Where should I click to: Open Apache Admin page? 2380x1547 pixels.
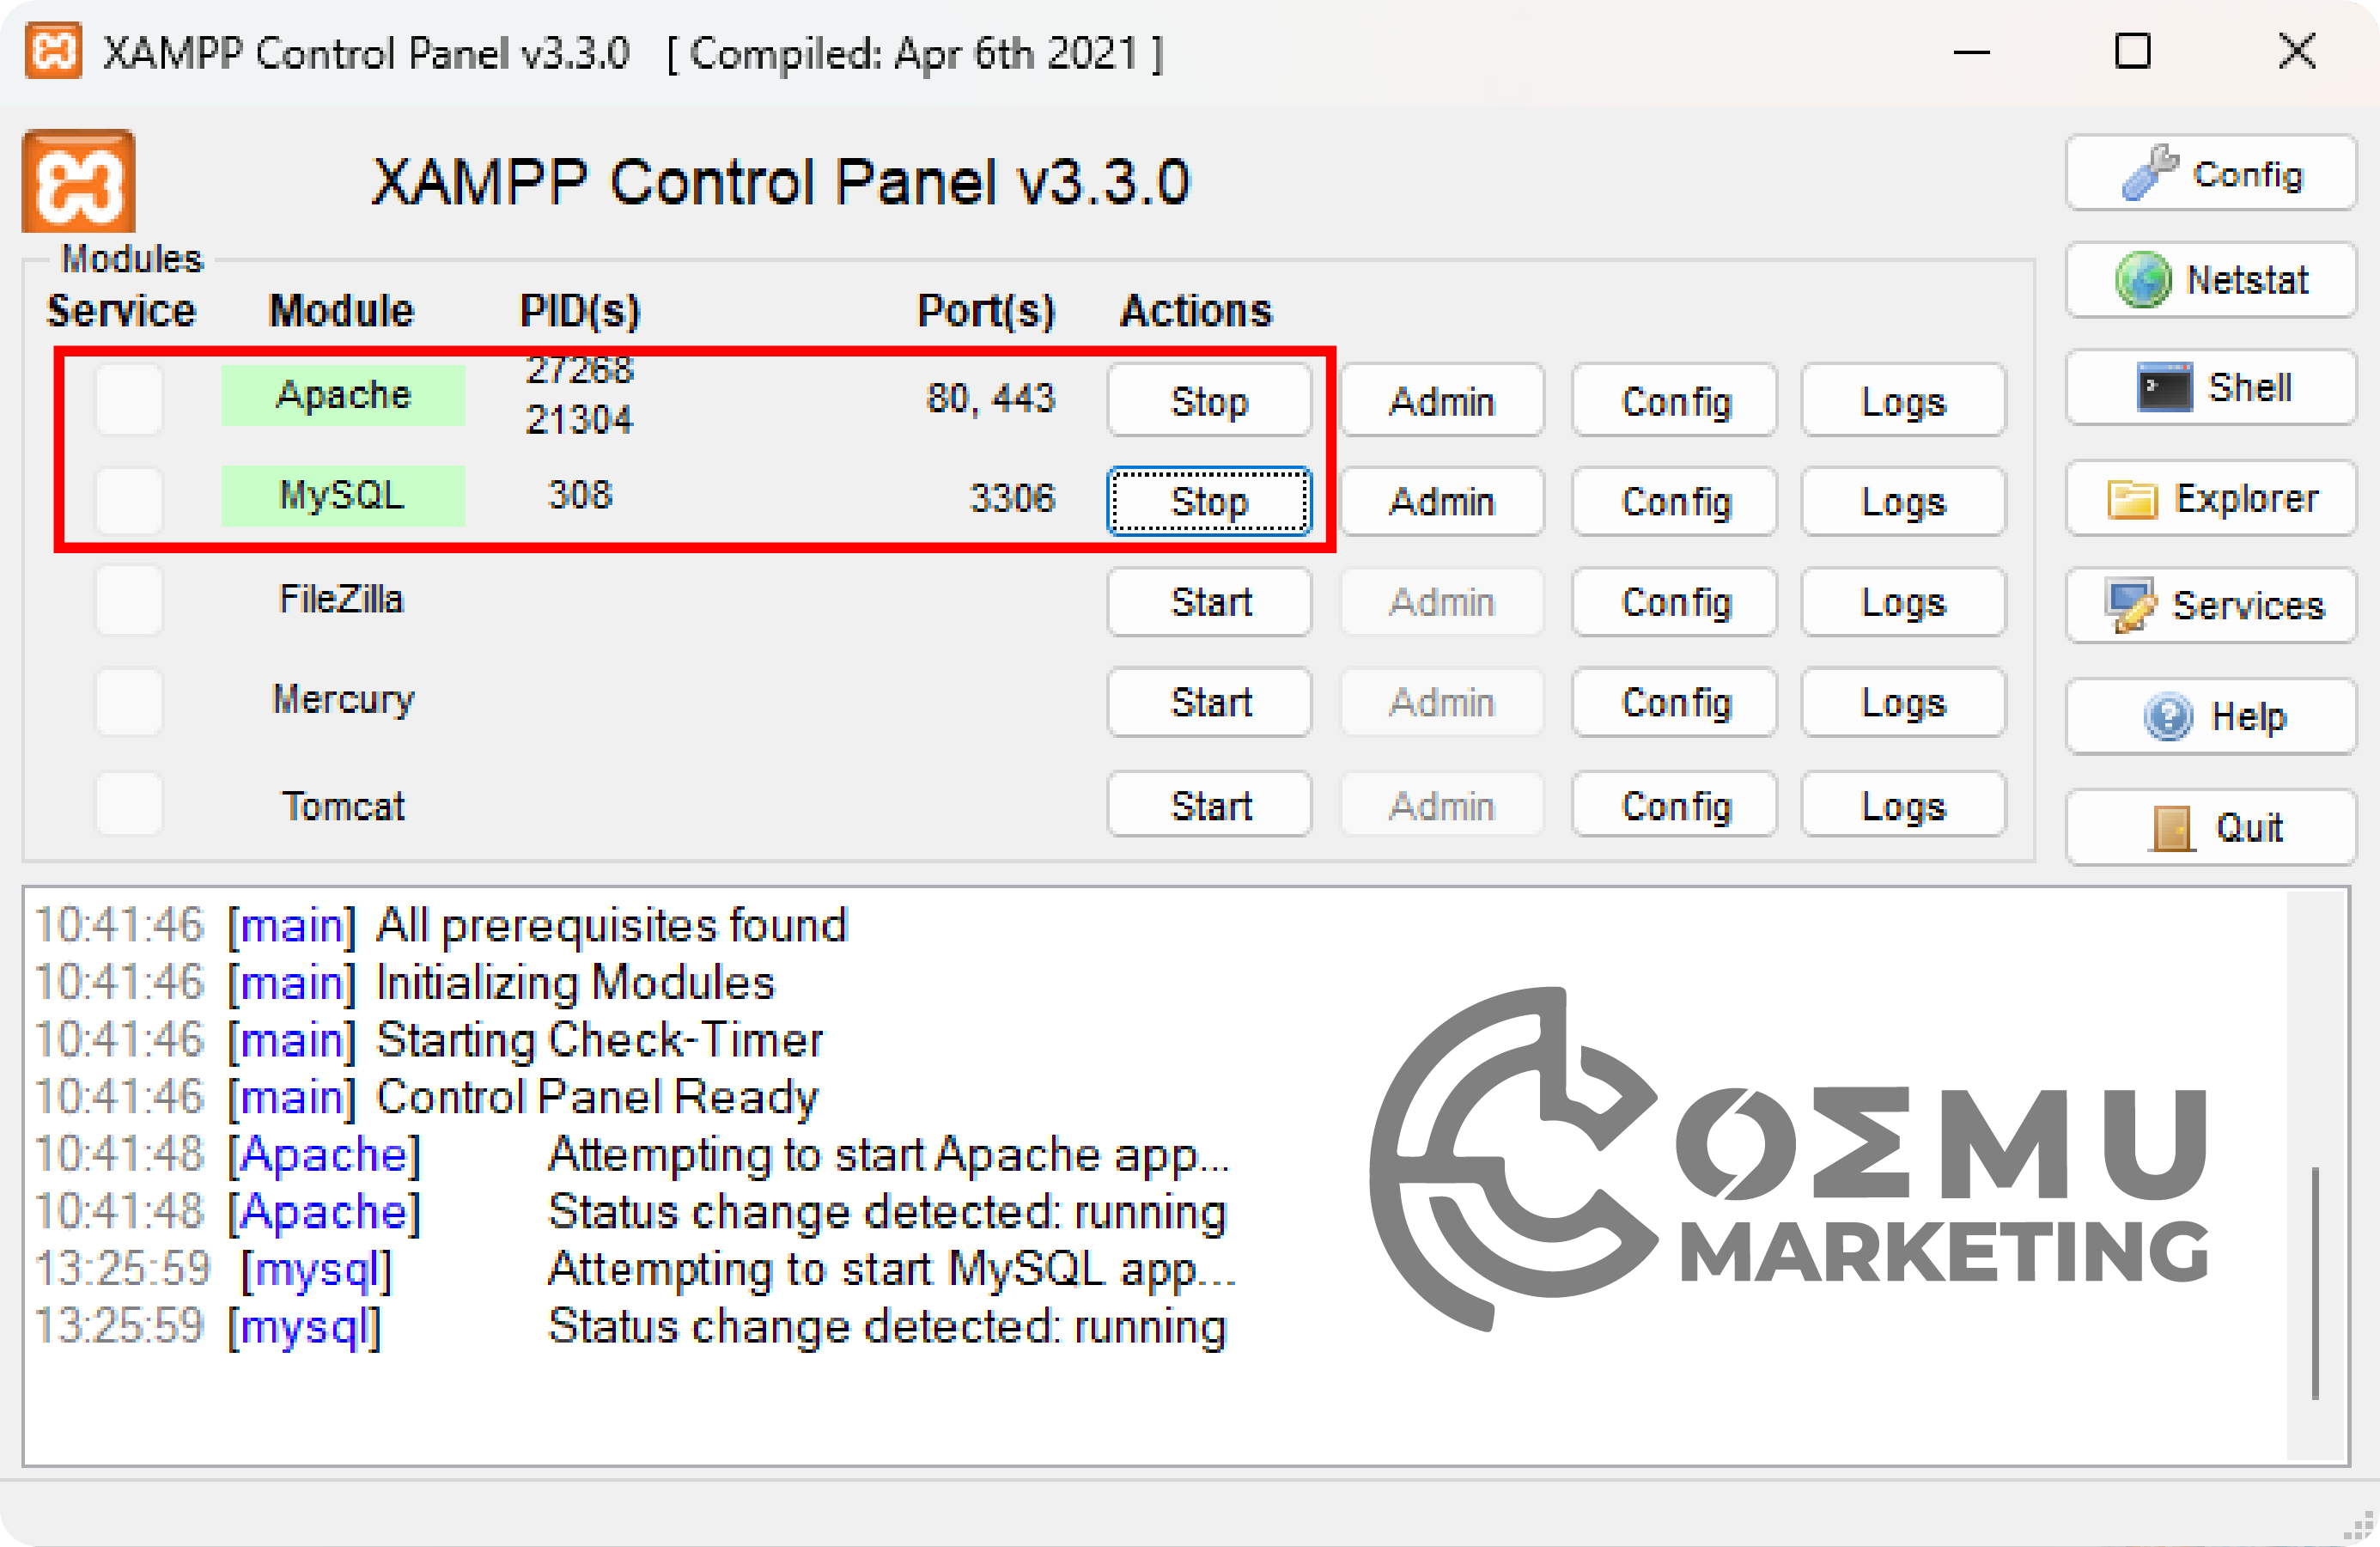tap(1442, 400)
